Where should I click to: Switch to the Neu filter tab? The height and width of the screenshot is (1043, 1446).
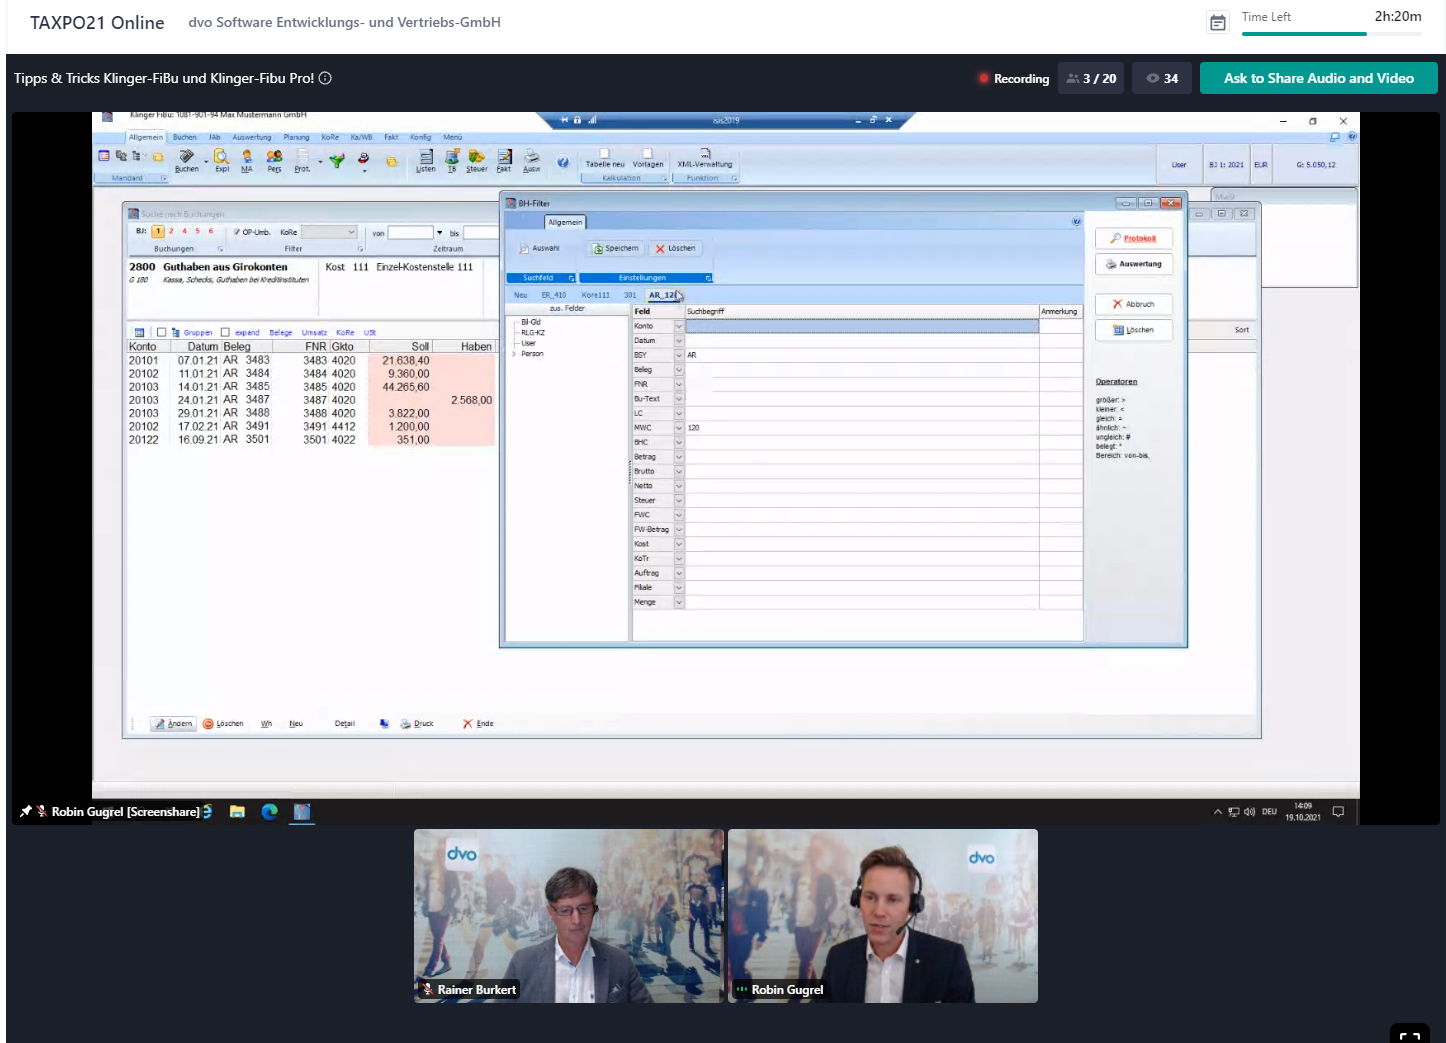[520, 295]
